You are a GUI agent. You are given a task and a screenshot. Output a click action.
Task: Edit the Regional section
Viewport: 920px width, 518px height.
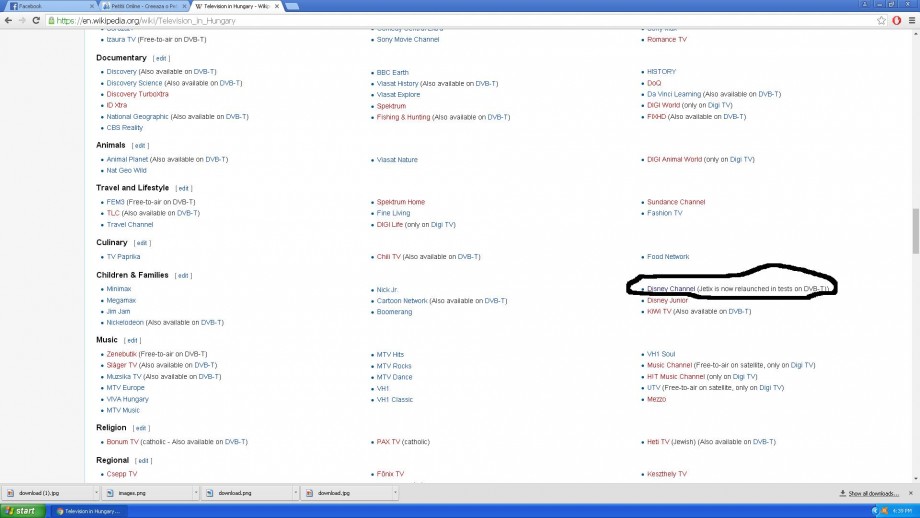click(x=143, y=461)
